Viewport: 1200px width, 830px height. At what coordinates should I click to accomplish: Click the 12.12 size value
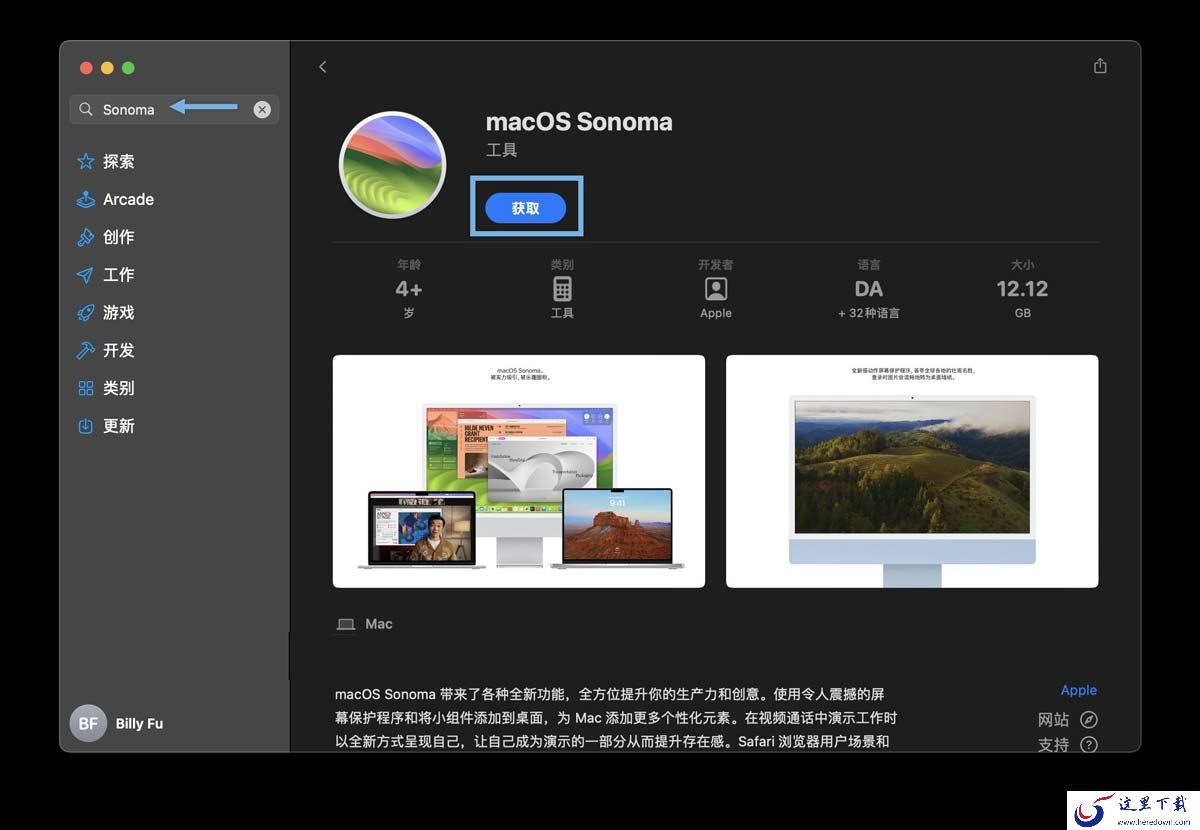(1022, 289)
